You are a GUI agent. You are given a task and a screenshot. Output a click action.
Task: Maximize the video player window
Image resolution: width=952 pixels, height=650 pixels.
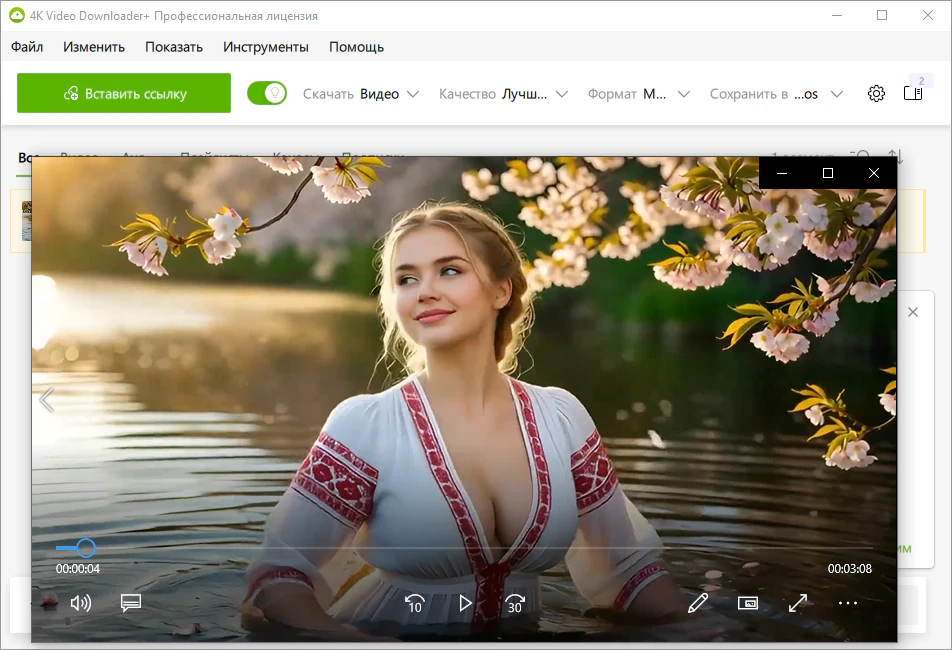pyautogui.click(x=828, y=173)
